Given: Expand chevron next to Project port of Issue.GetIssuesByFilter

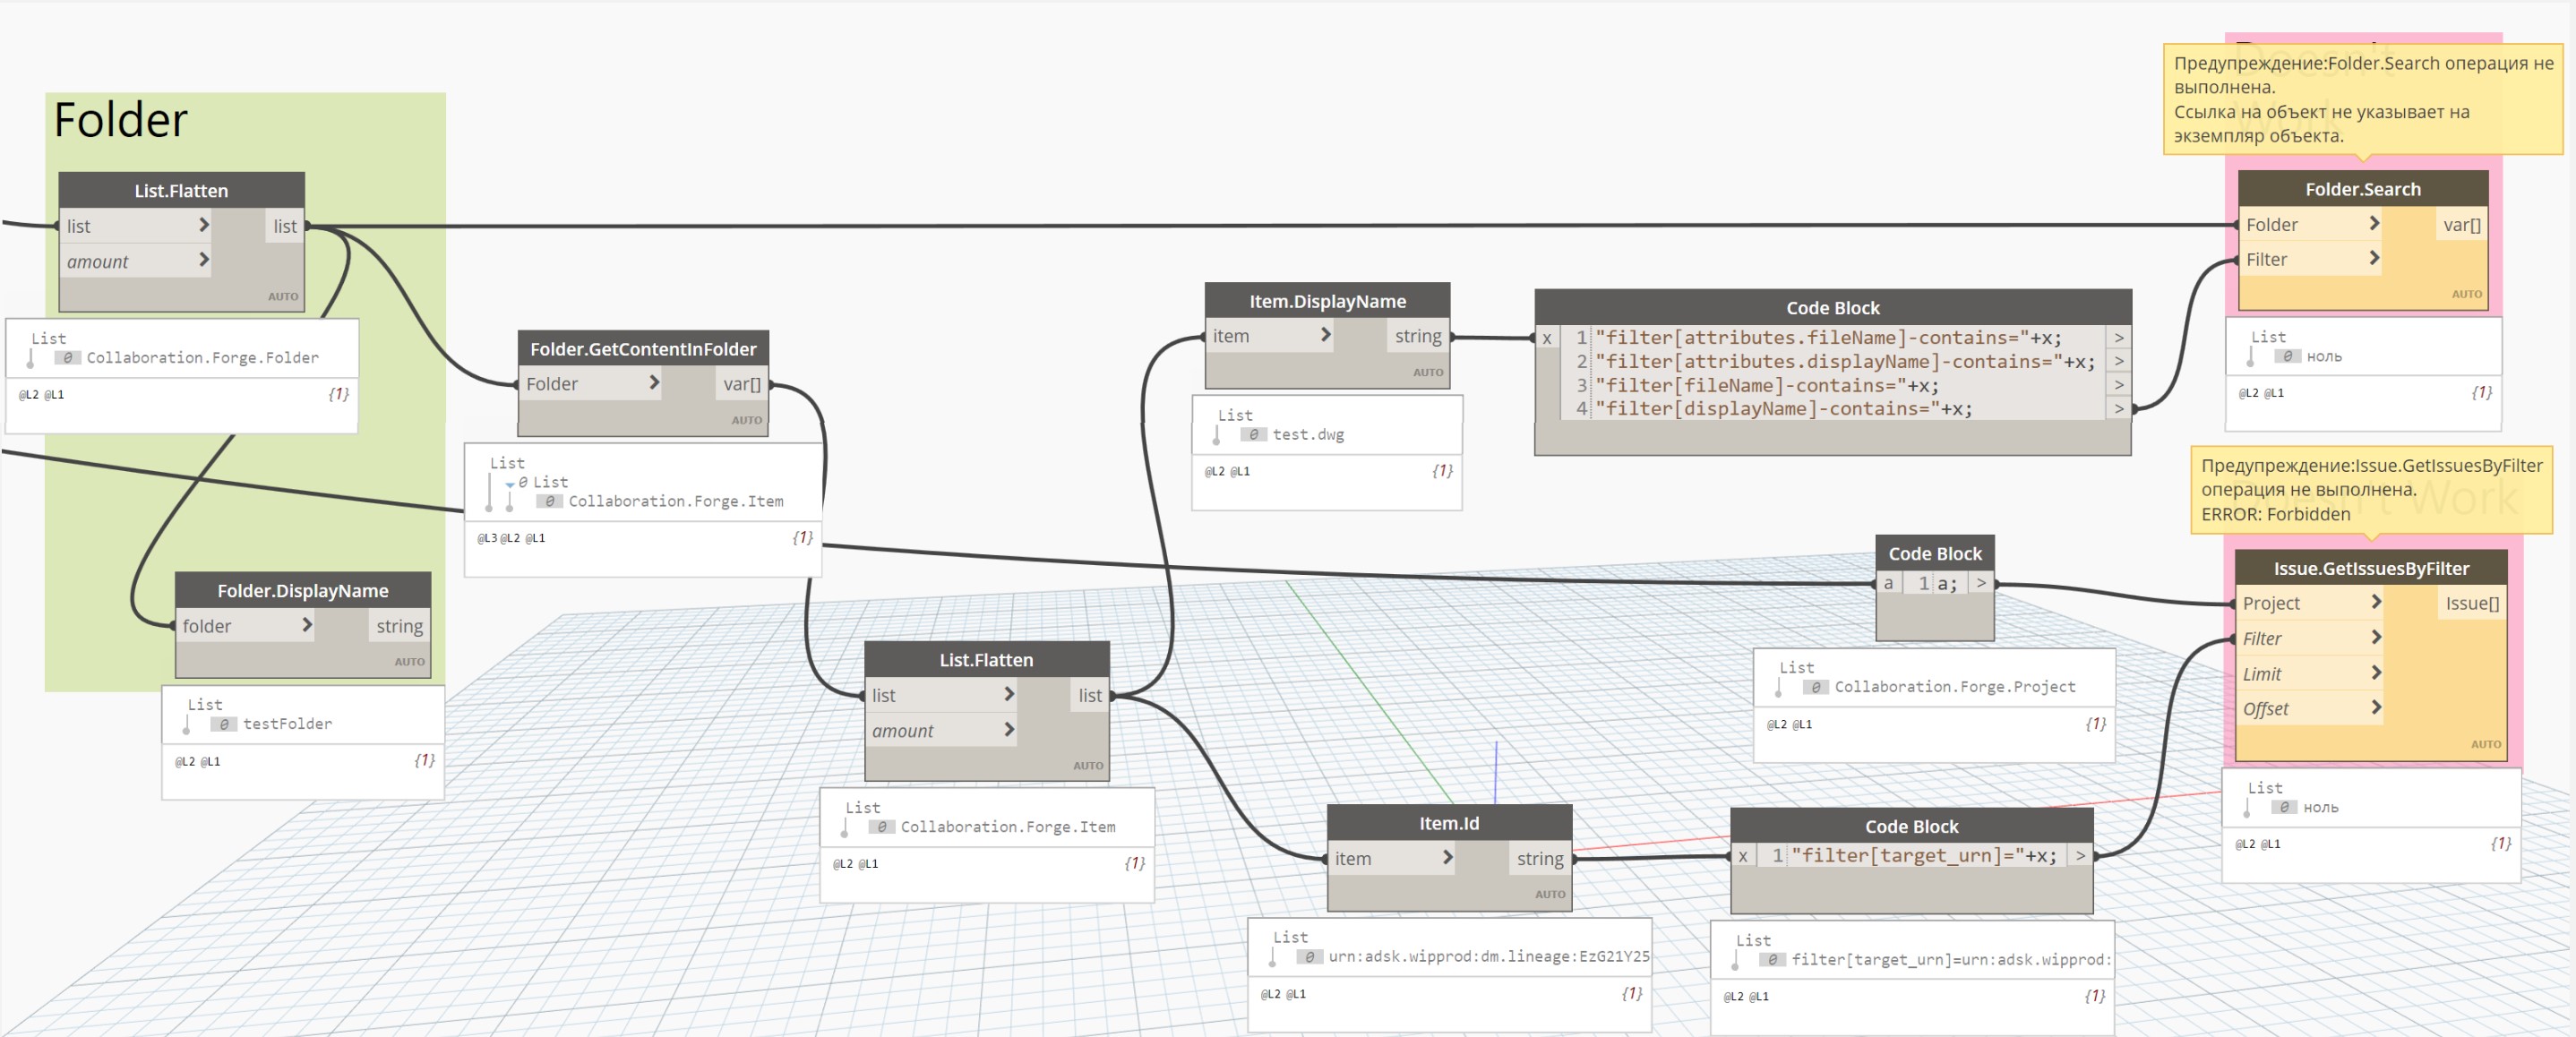Looking at the screenshot, I should [2376, 602].
